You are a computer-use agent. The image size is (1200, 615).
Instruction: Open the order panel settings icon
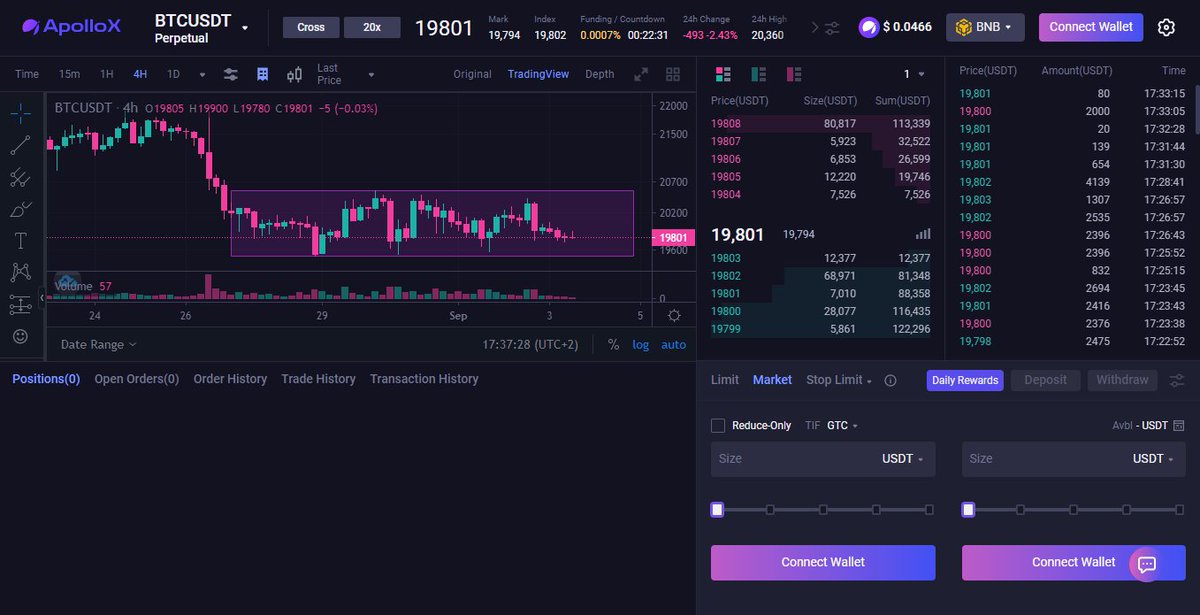(x=1177, y=380)
